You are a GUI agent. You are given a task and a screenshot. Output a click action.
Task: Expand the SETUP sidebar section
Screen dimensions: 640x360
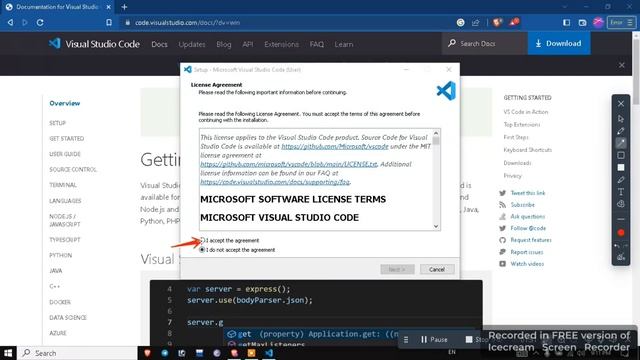[x=58, y=123]
